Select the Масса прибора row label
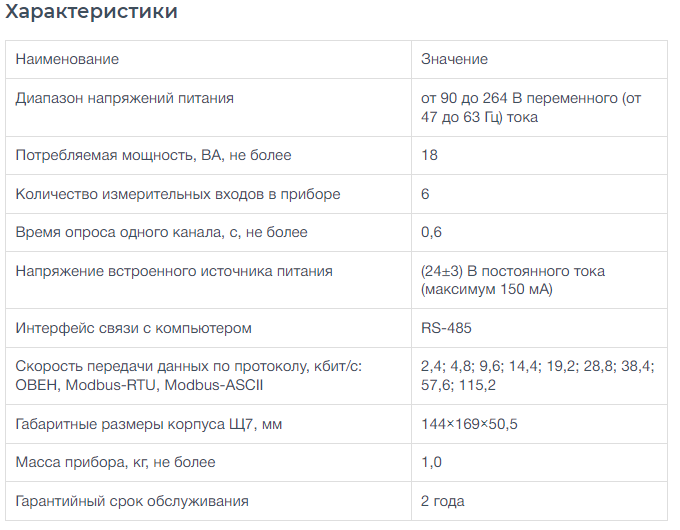 (x=115, y=462)
